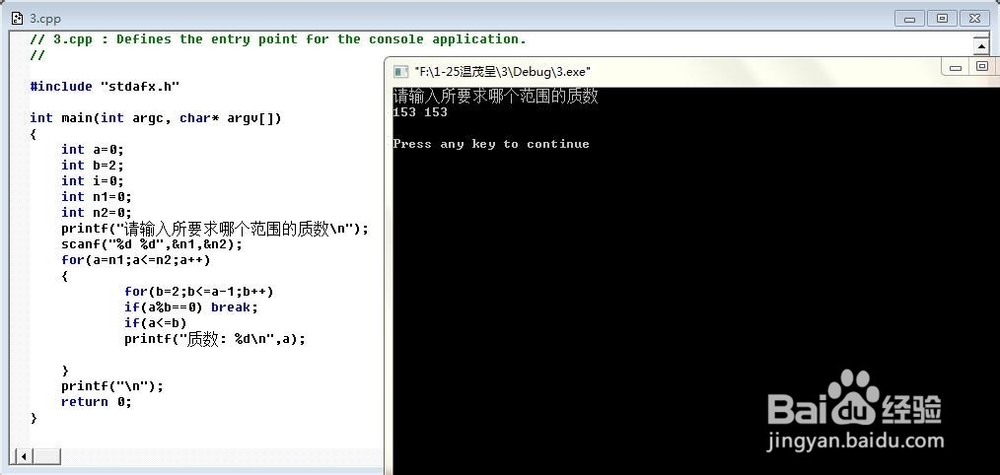1000x475 pixels.
Task: Minimize the 3.exe console window
Action: pyautogui.click(x=955, y=66)
